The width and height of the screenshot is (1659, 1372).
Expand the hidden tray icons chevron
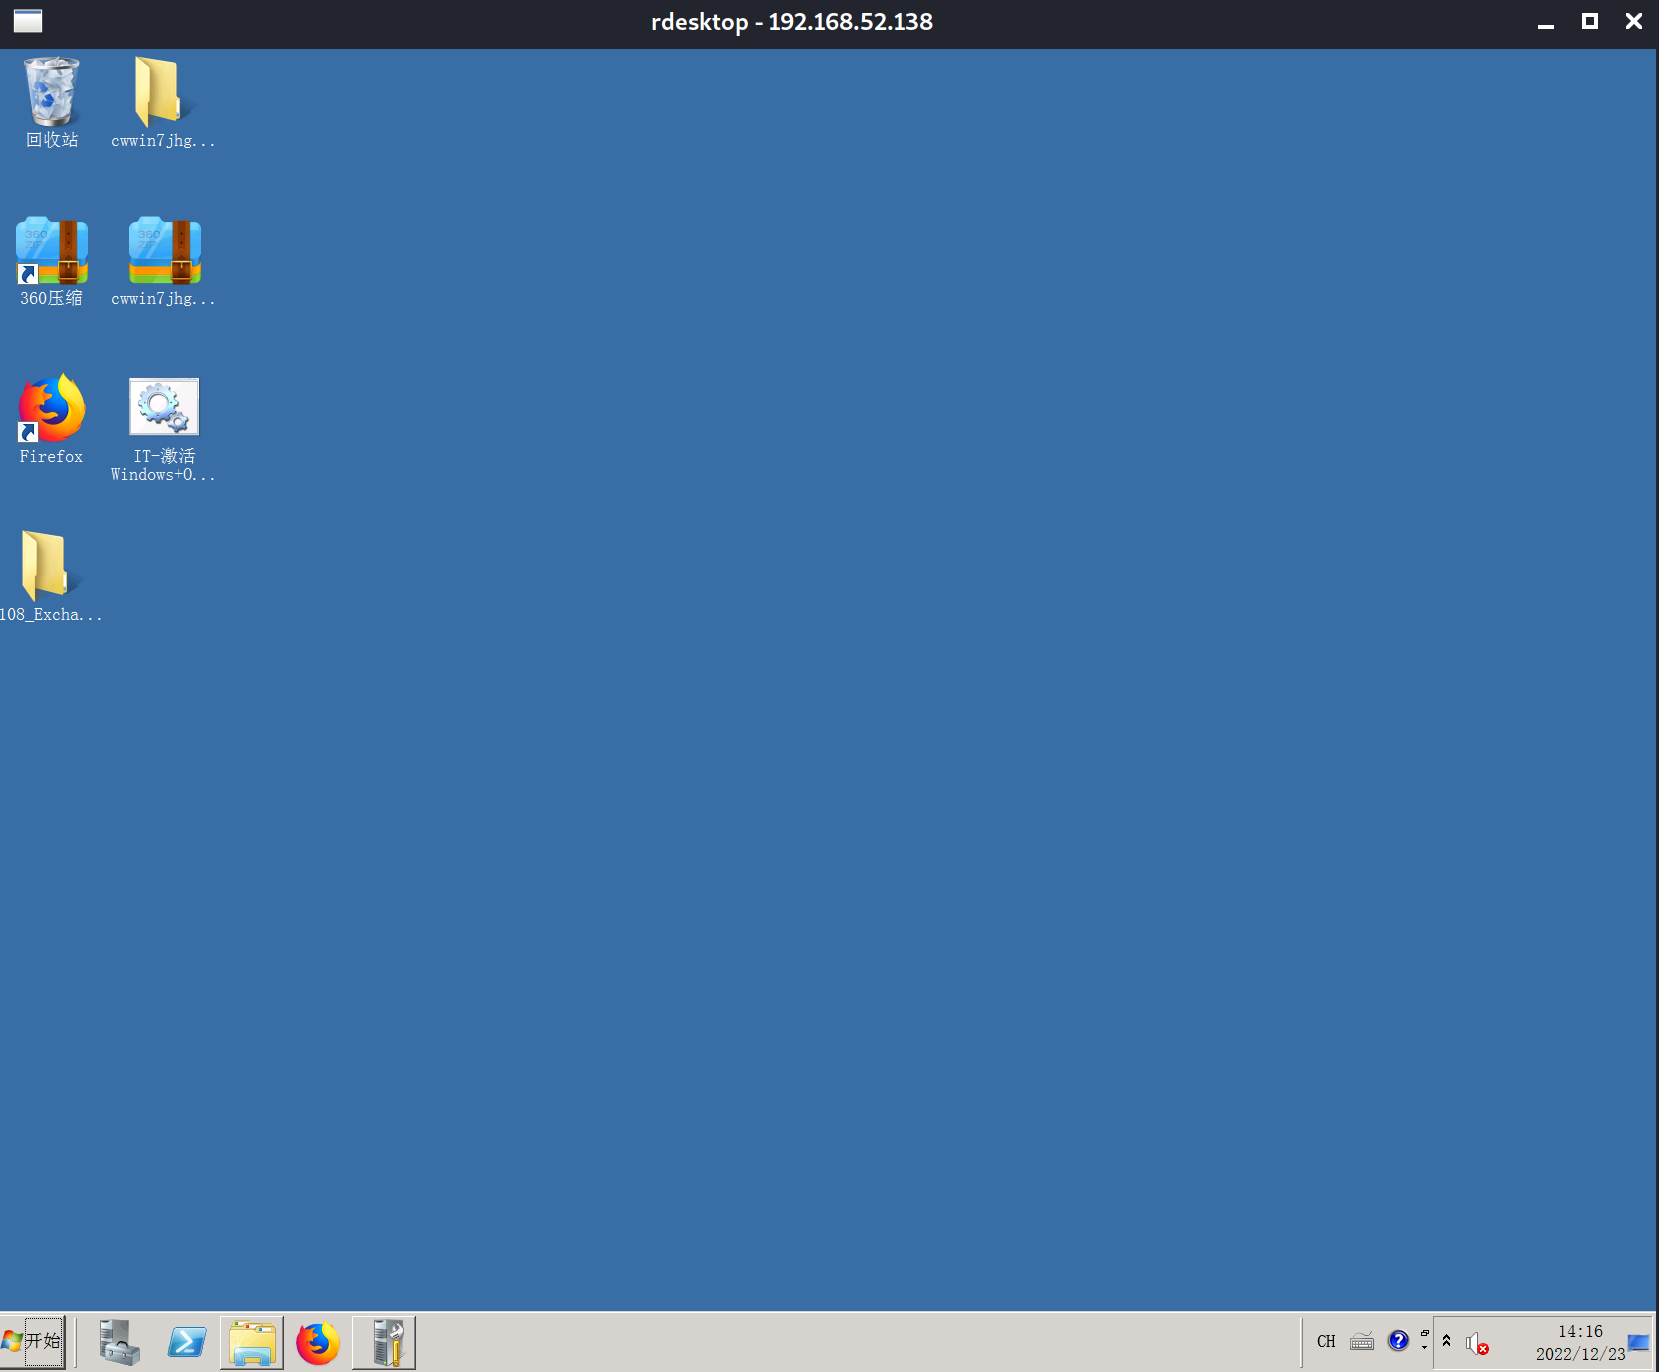click(1446, 1341)
